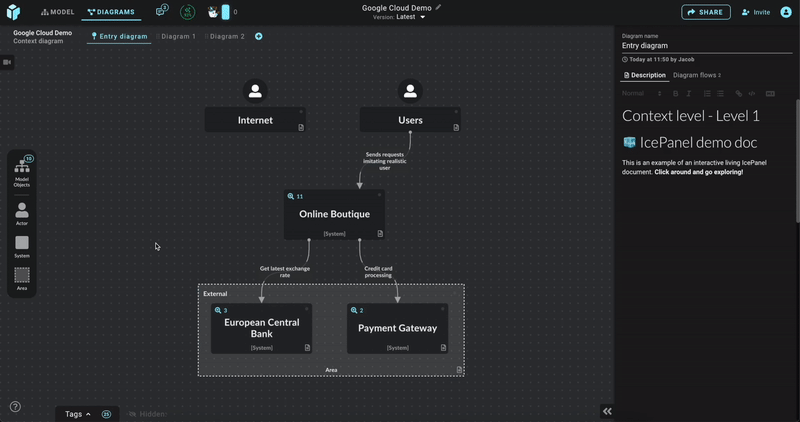Select the Description tab
Screen dimensions: 800x422
click(645, 75)
